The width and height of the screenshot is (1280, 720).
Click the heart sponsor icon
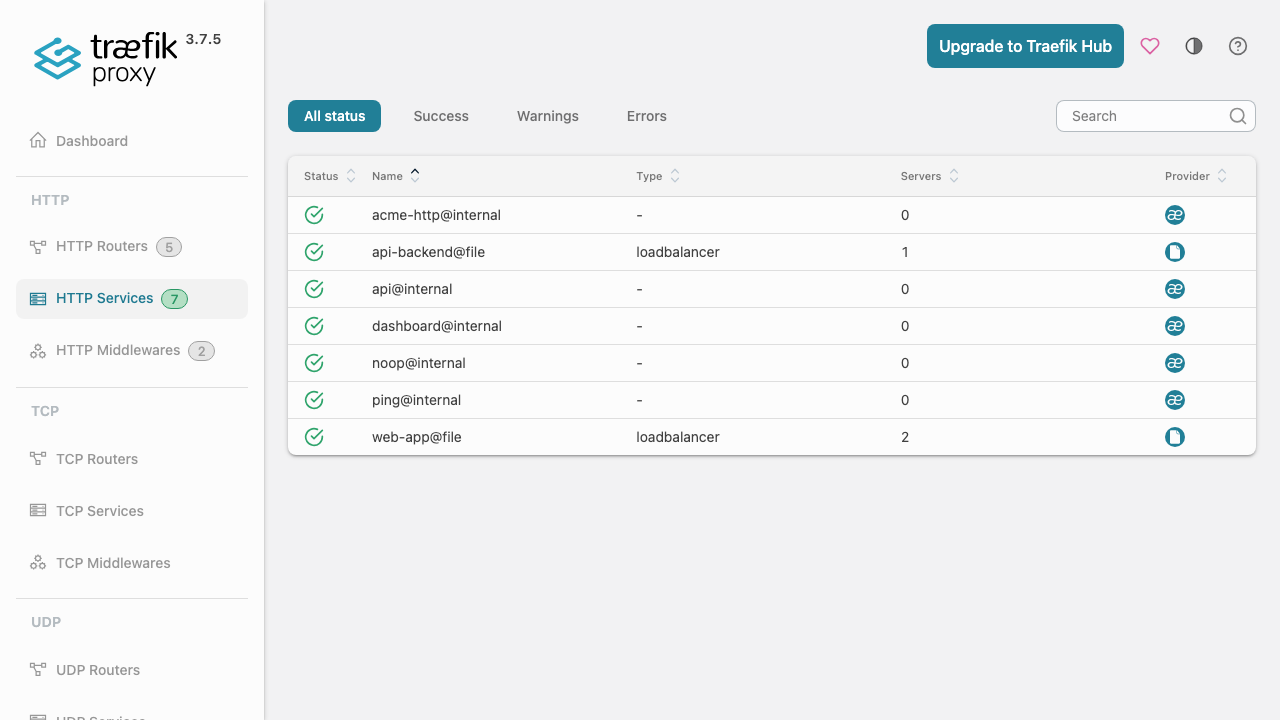pos(1150,46)
